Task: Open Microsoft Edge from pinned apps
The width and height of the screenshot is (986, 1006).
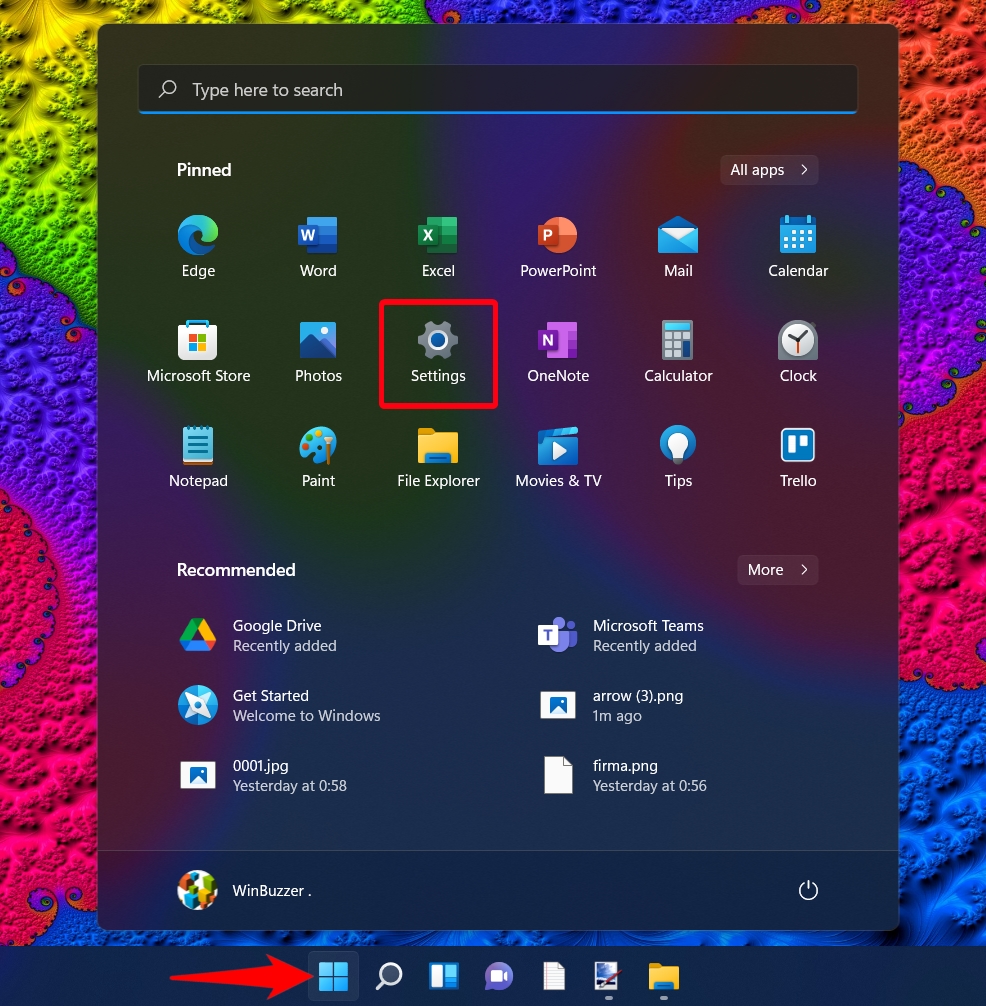Action: click(197, 245)
